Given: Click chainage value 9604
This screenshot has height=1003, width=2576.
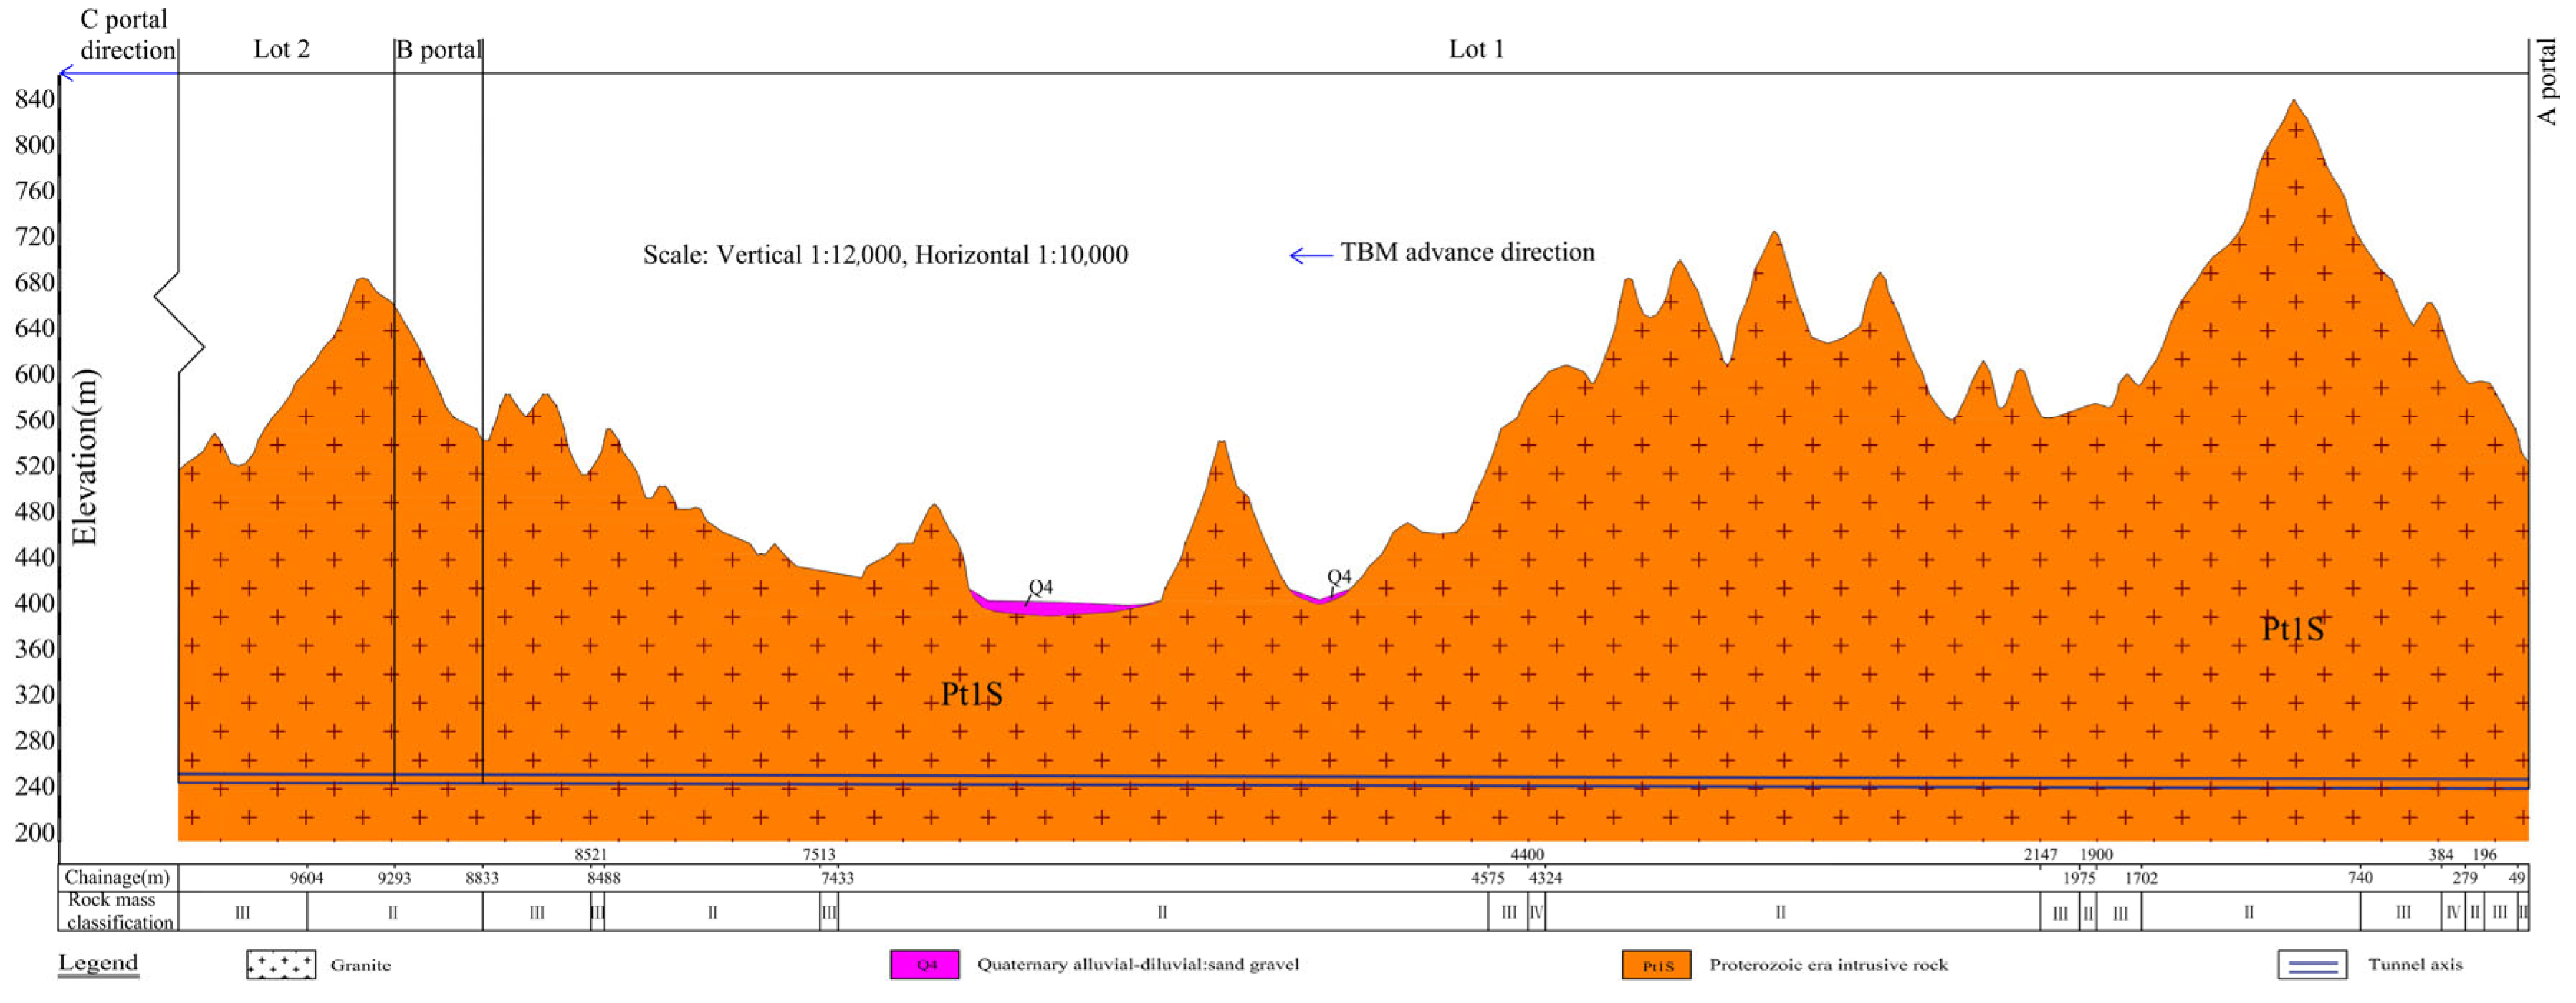Looking at the screenshot, I should click(x=307, y=878).
